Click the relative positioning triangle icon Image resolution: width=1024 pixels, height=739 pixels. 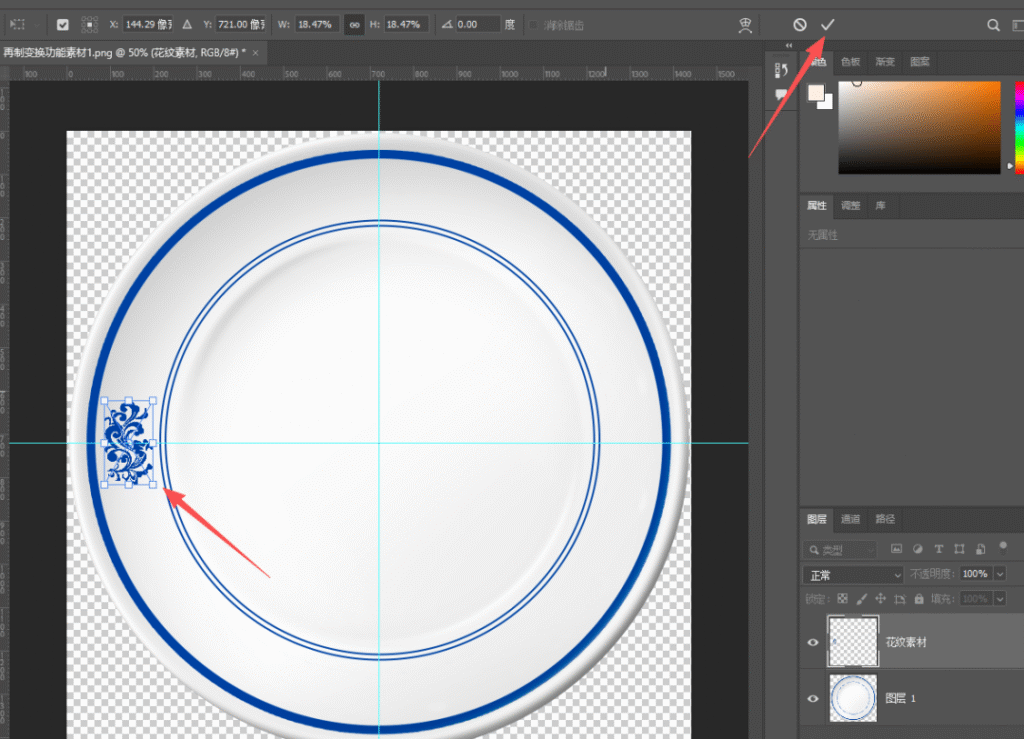point(187,25)
